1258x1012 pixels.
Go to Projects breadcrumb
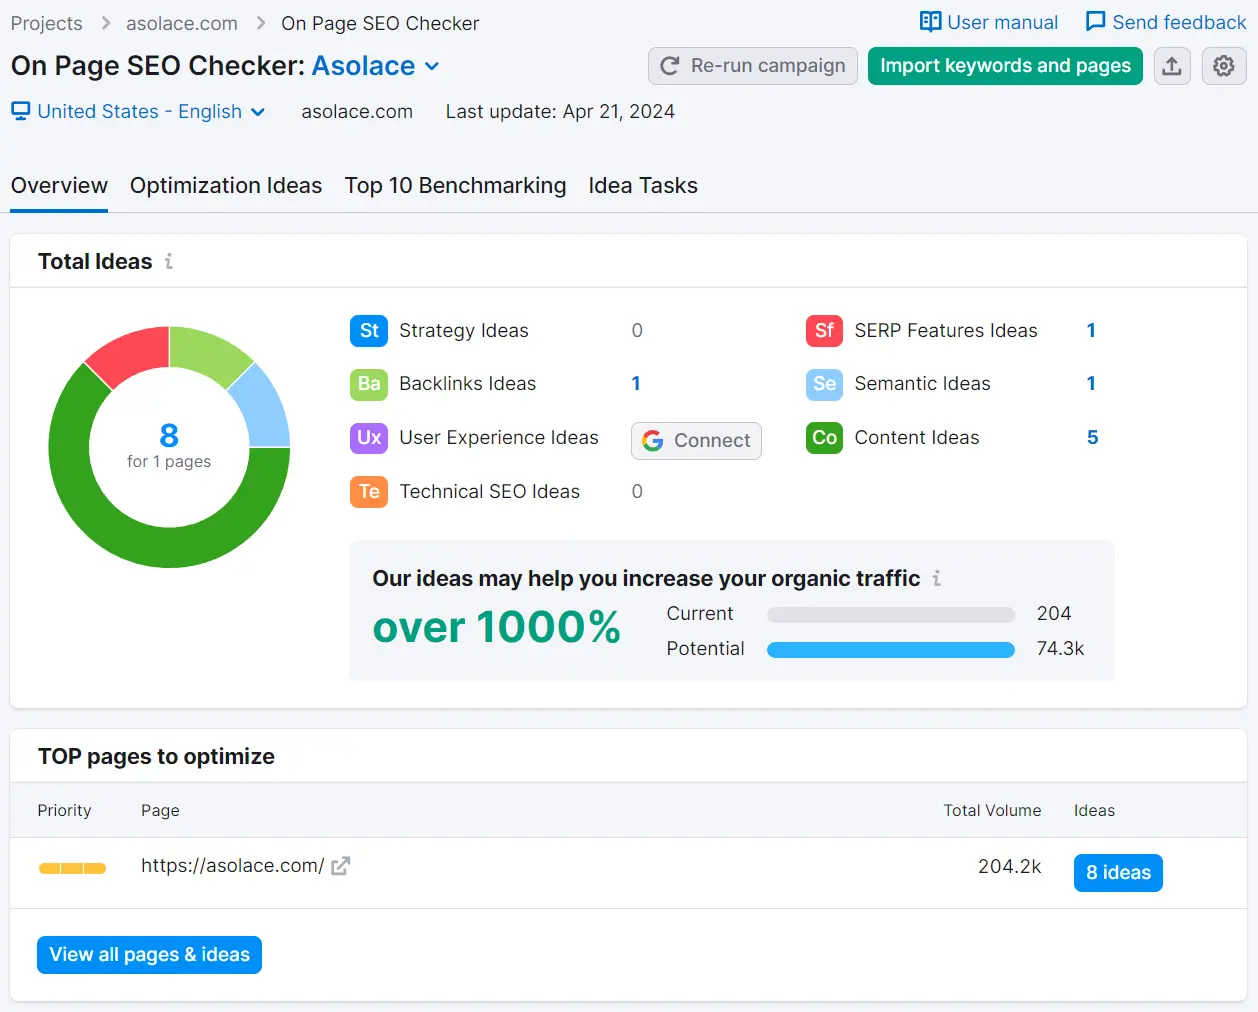click(x=47, y=23)
